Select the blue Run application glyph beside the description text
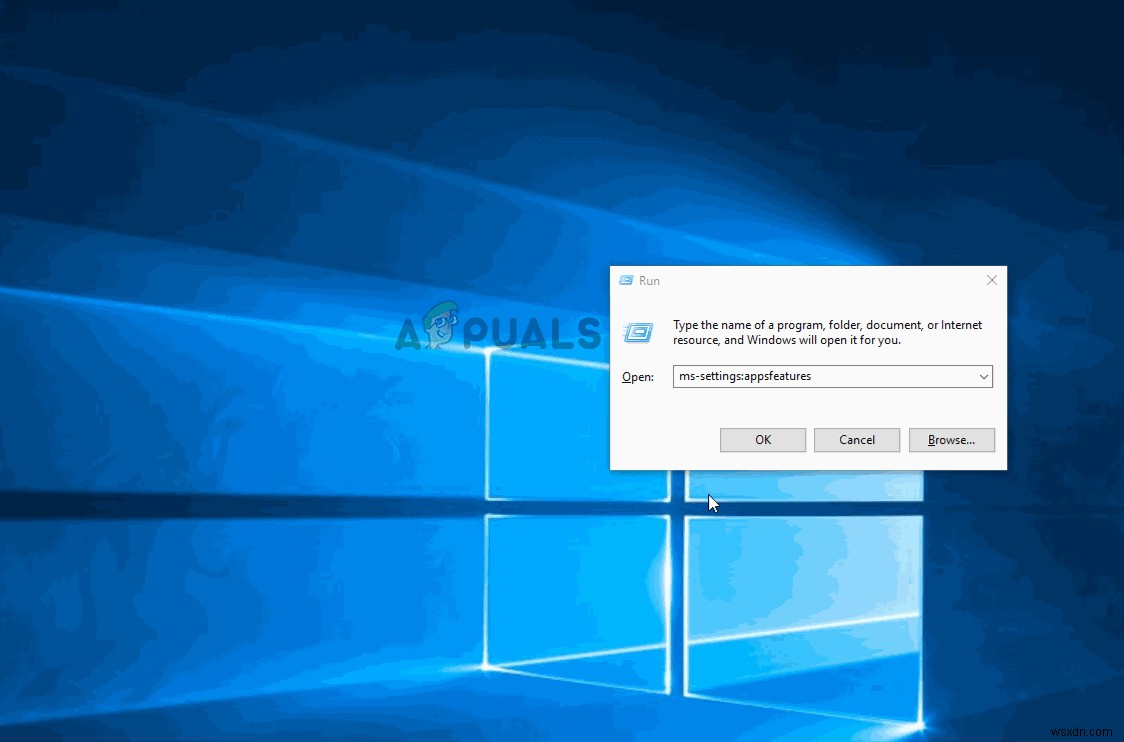The width and height of the screenshot is (1124, 742). (x=638, y=332)
